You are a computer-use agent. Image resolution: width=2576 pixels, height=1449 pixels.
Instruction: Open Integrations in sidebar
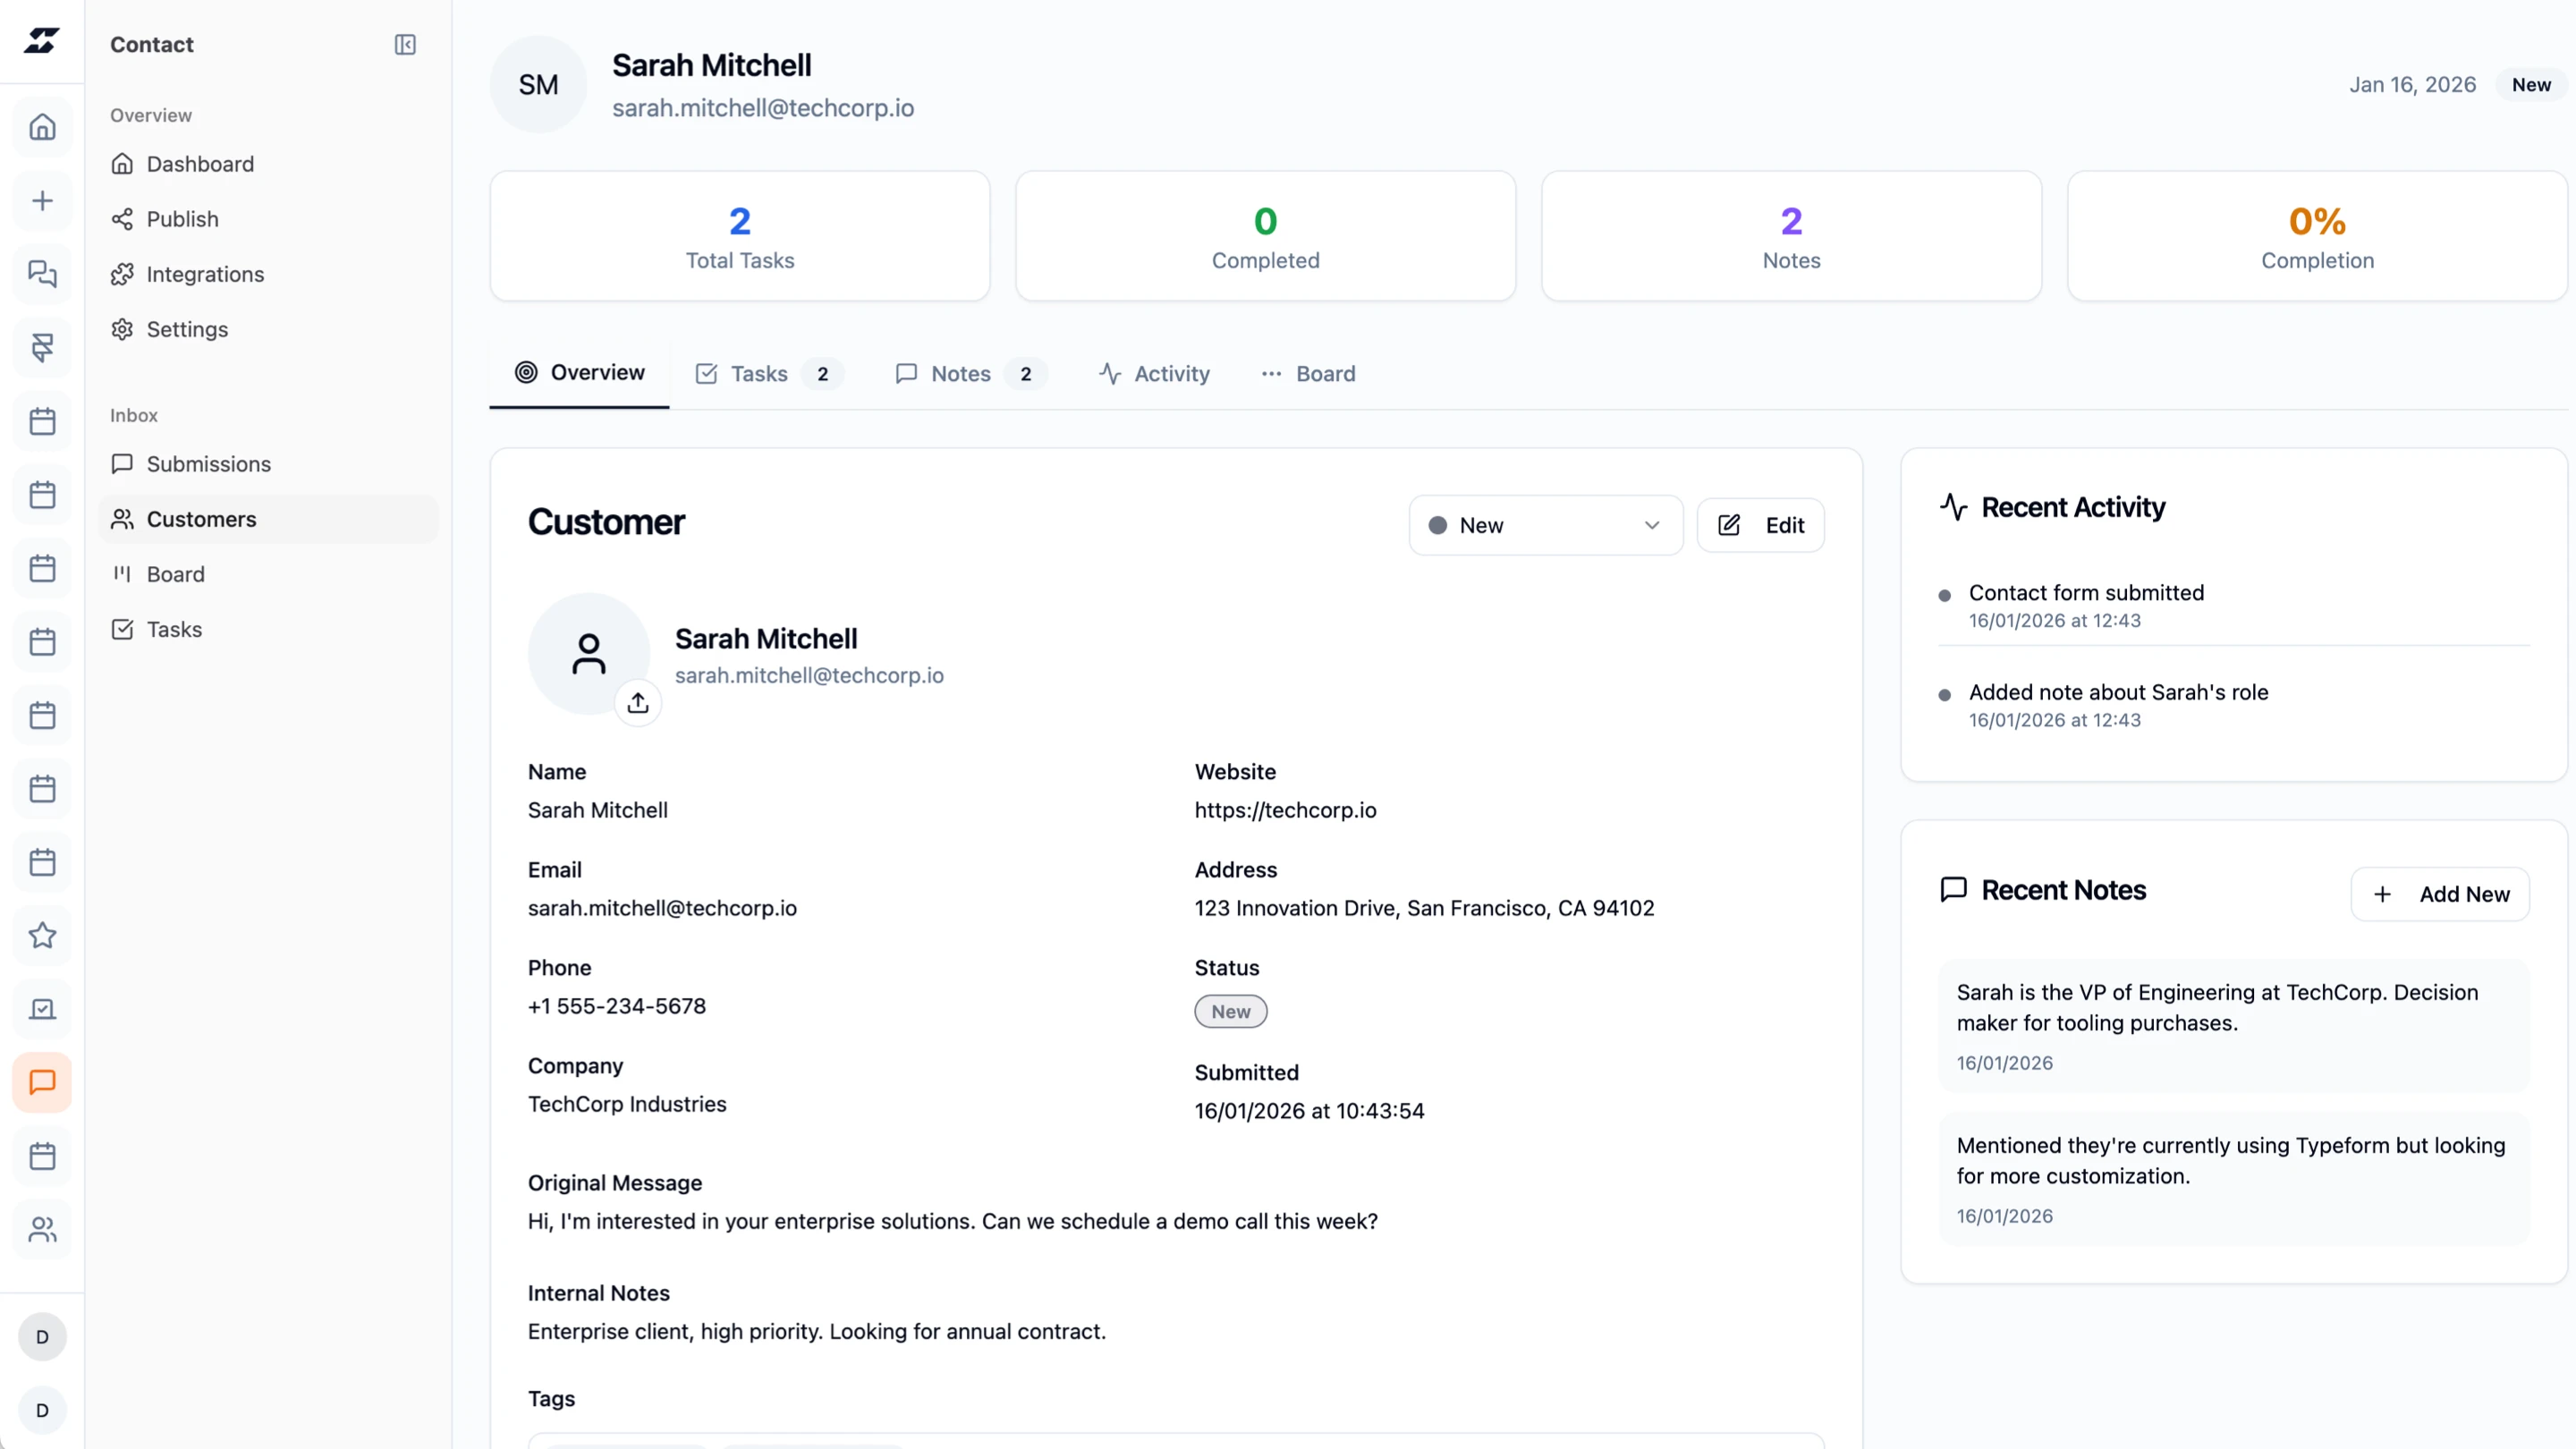(x=205, y=274)
